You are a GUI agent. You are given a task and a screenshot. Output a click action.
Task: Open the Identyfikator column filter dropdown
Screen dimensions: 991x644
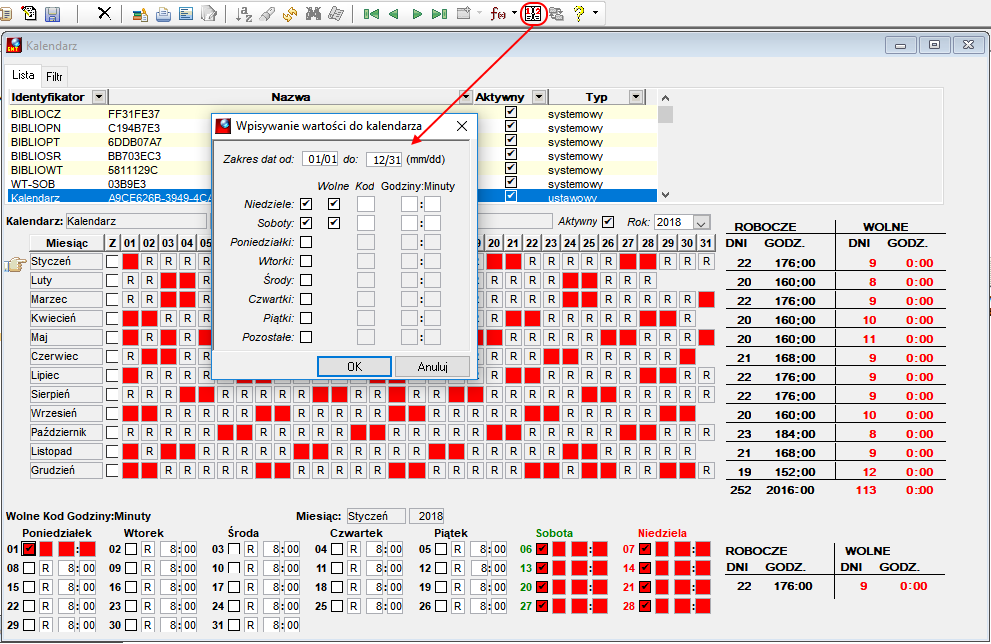tap(99, 97)
